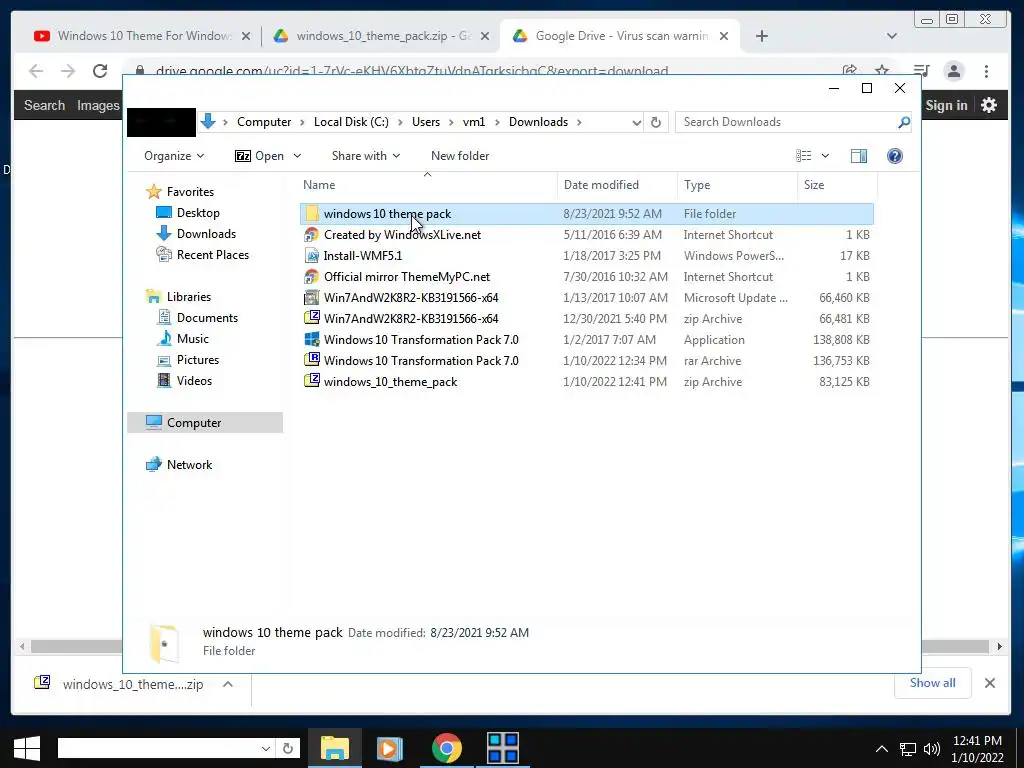Viewport: 1024px width, 768px height.
Task: Click the taskbar network icon
Action: tap(908, 749)
